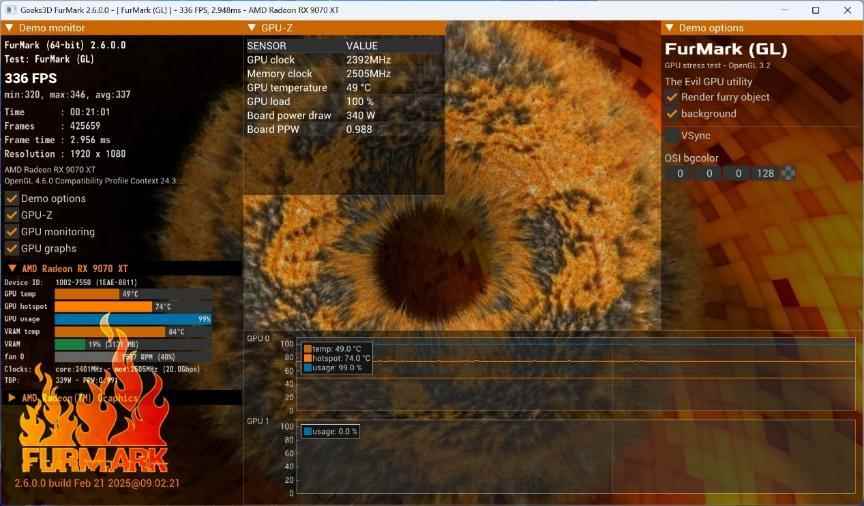
Task: Click the GPU 0 usage 99.0 % legend swatch
Action: pyautogui.click(x=307, y=368)
